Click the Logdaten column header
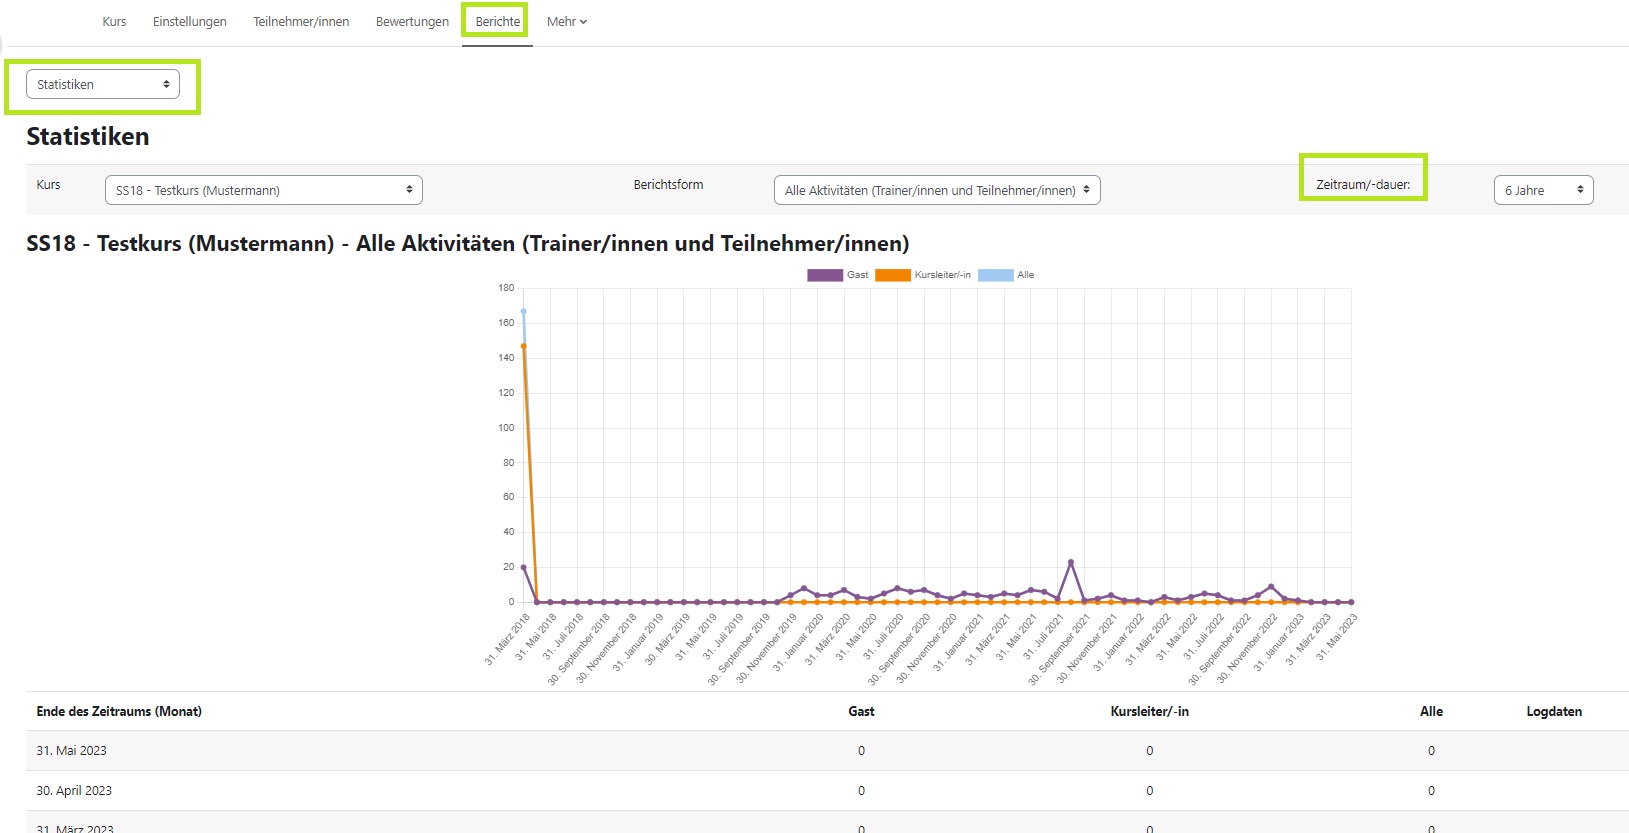This screenshot has height=833, width=1629. tap(1553, 711)
